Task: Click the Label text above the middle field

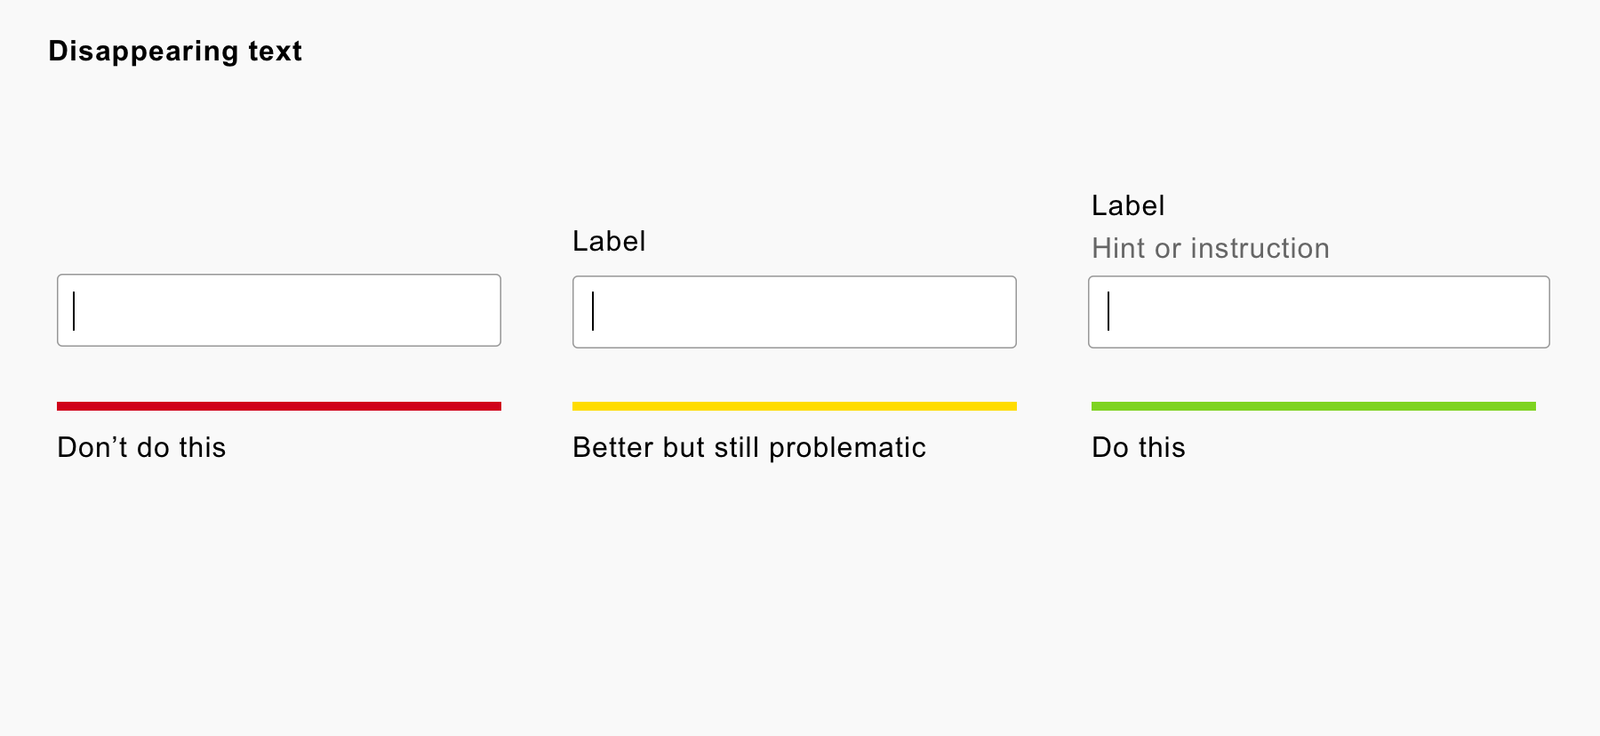Action: (x=609, y=241)
